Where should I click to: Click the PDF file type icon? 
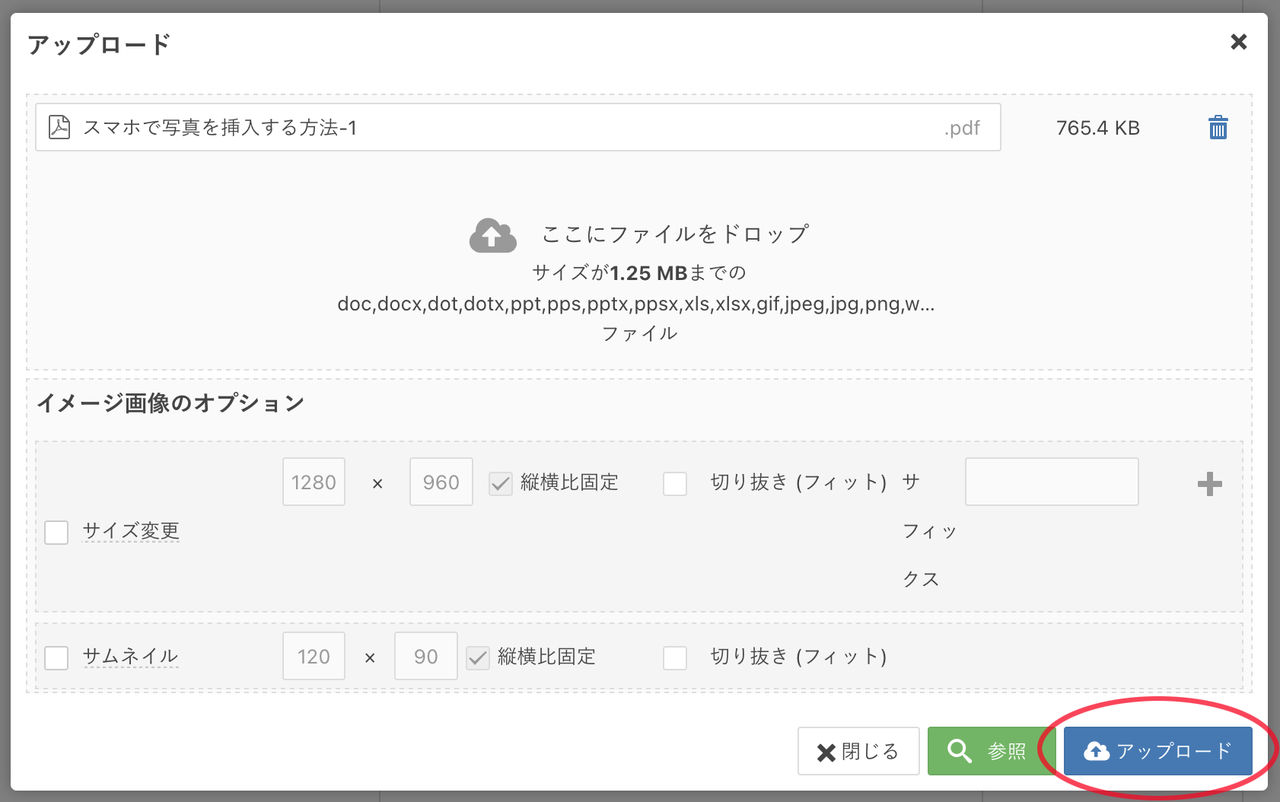pos(60,128)
